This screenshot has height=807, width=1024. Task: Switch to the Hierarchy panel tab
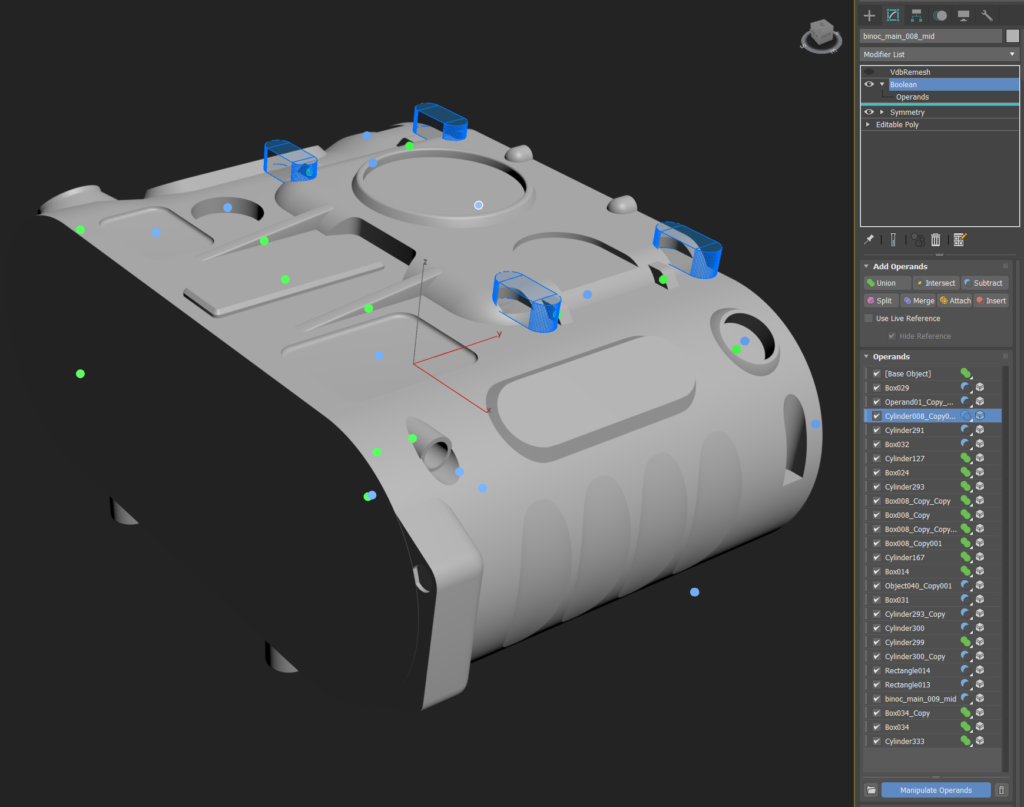click(916, 15)
